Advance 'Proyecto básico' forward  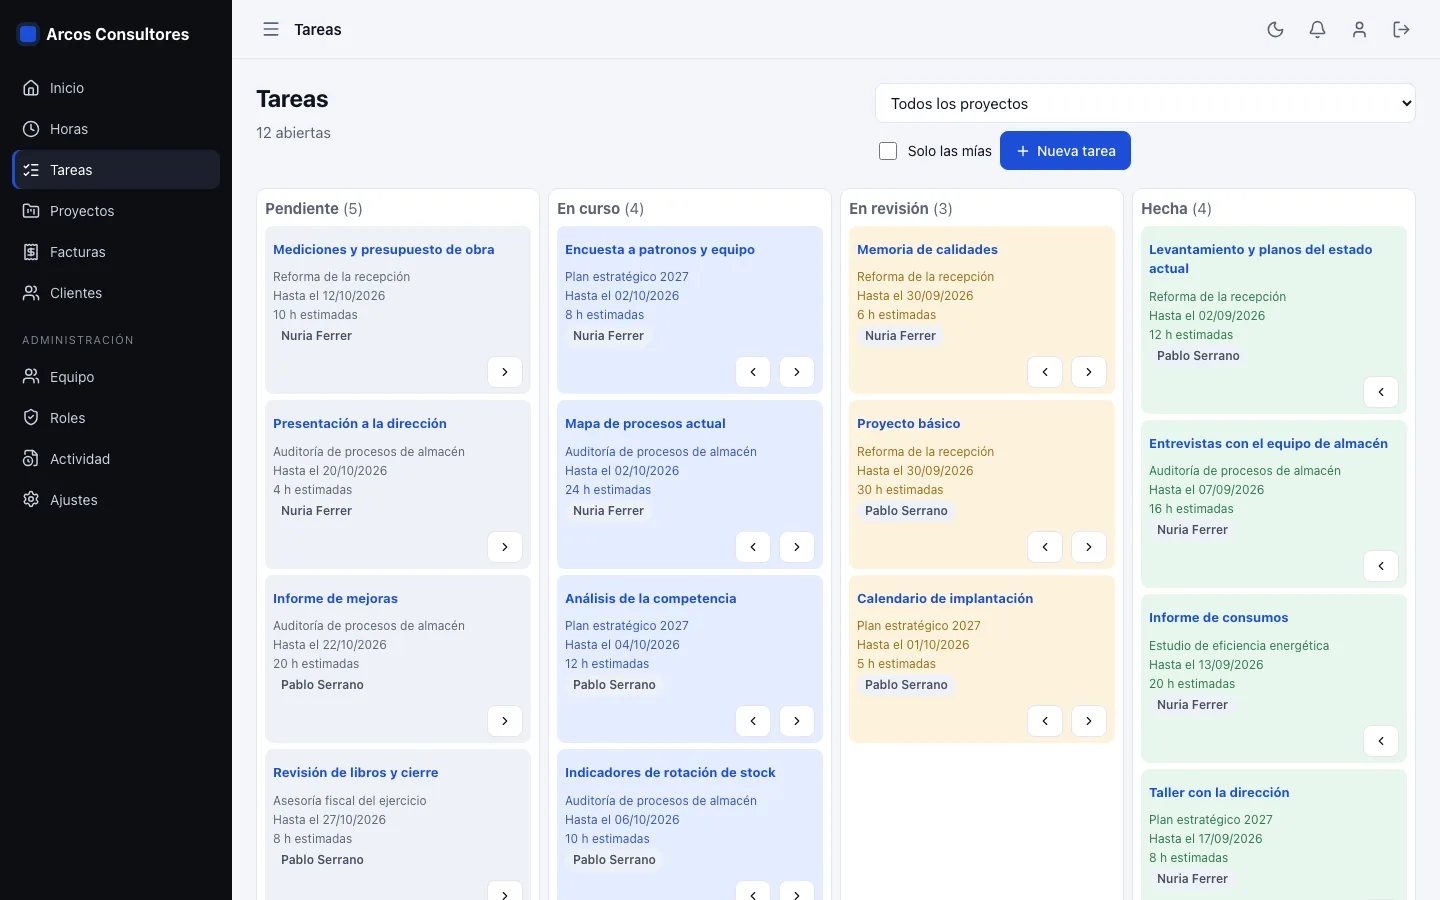click(1089, 547)
